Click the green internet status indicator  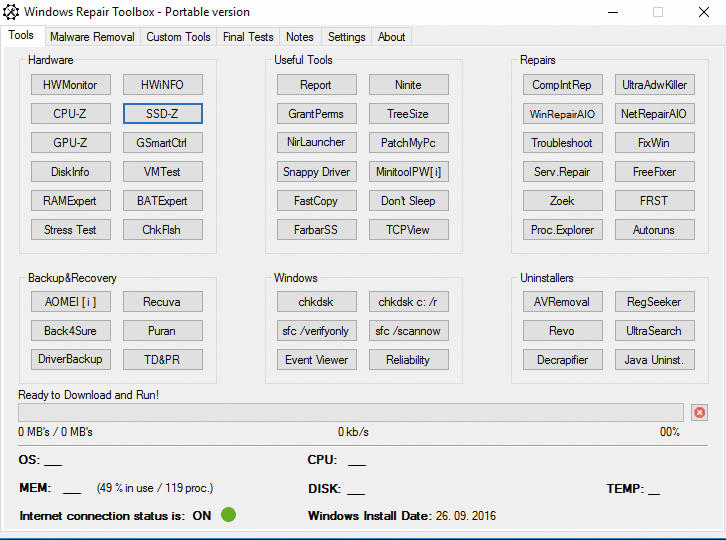click(228, 515)
